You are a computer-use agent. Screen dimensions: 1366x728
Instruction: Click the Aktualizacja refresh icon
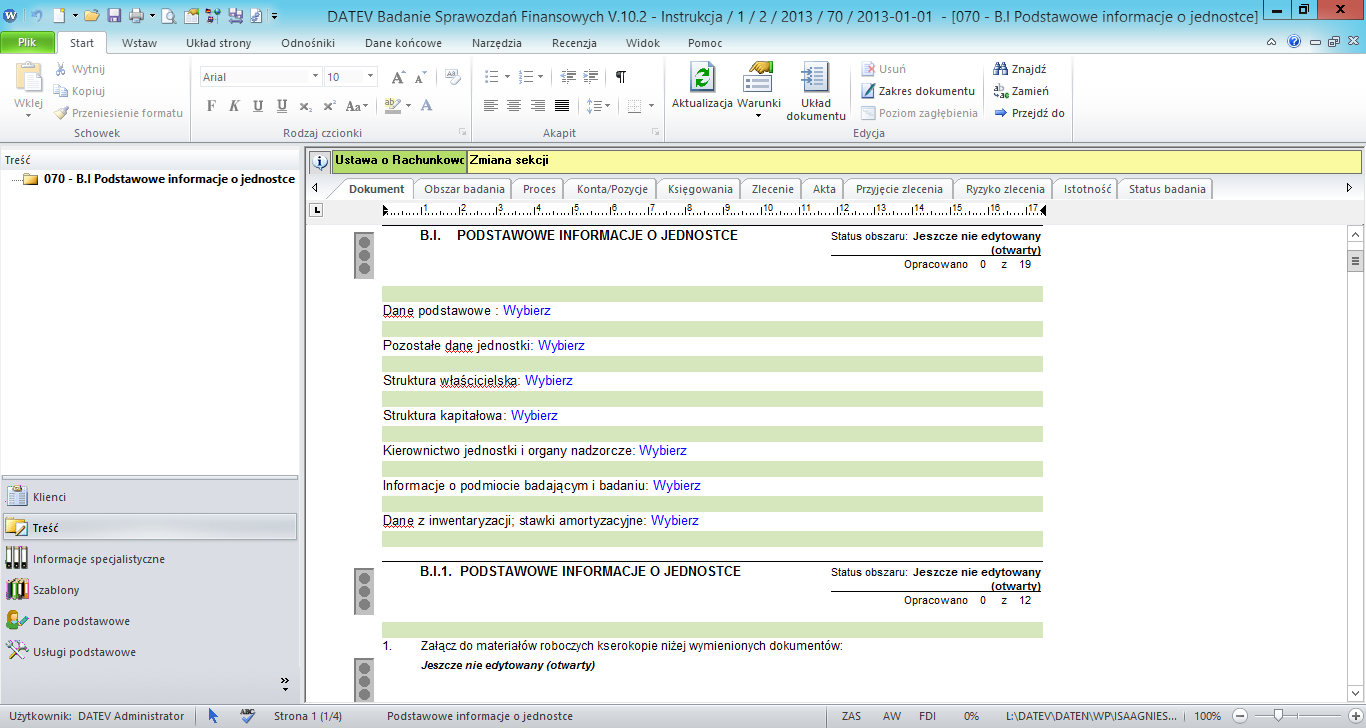[703, 77]
